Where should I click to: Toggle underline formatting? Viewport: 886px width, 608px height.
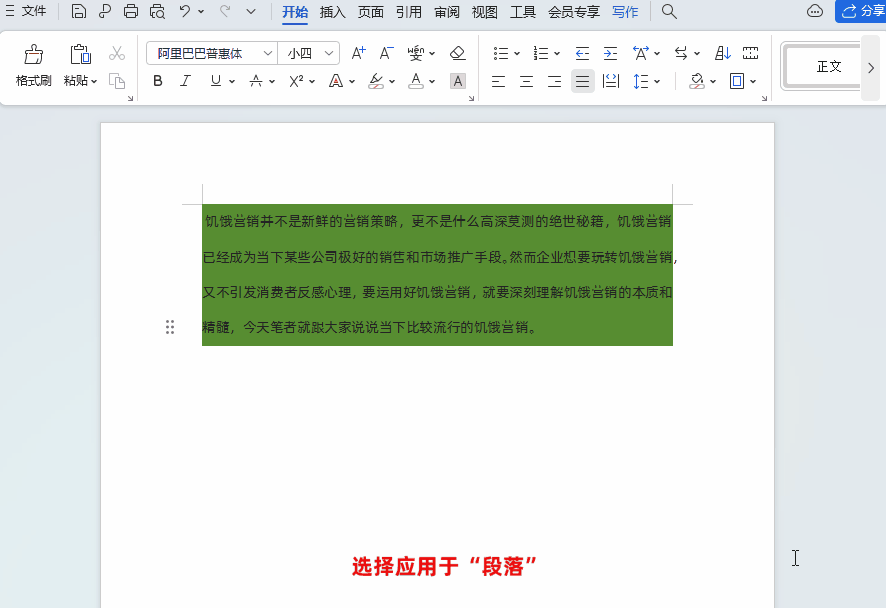pyautogui.click(x=215, y=81)
